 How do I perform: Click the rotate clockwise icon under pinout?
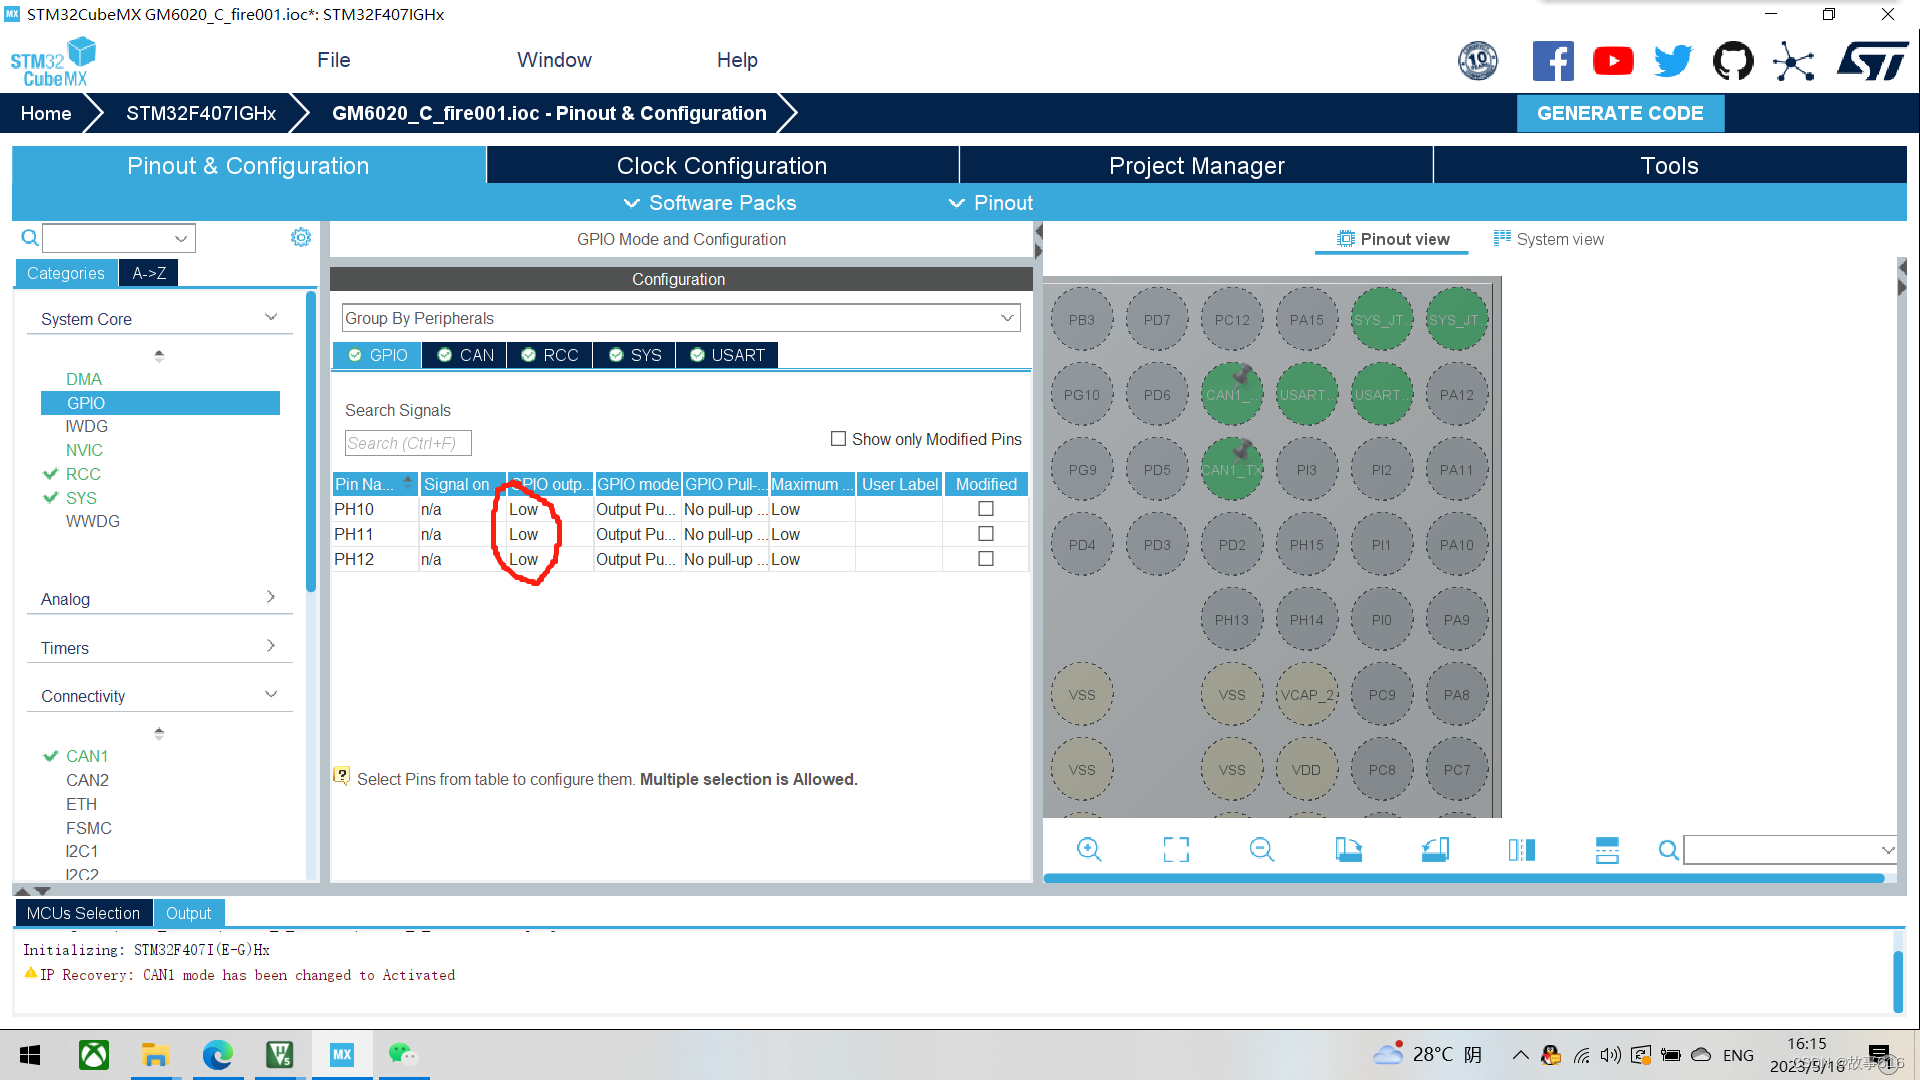point(1348,850)
